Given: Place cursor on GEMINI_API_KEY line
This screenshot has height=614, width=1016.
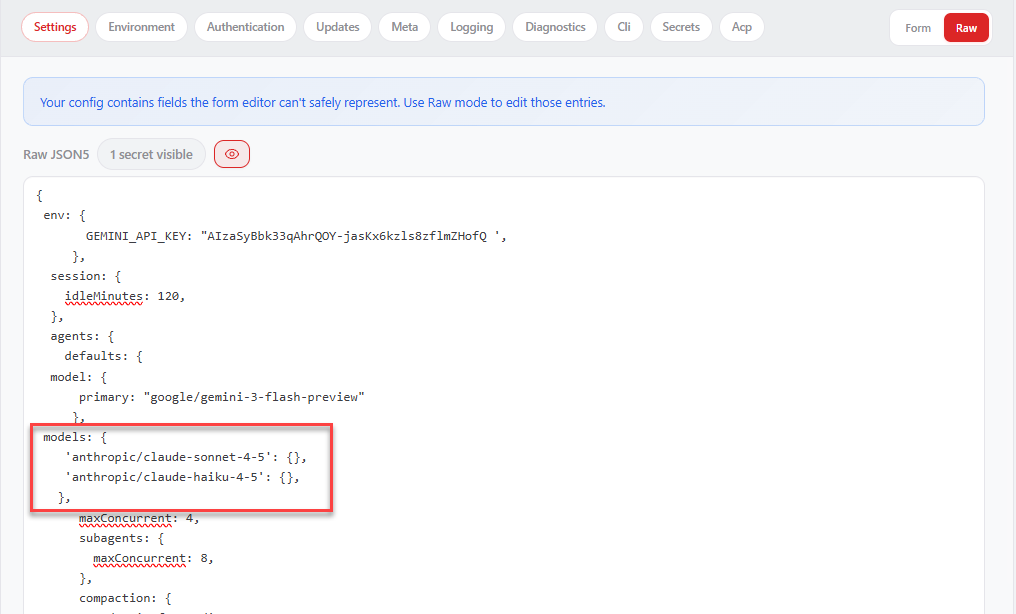Looking at the screenshot, I should (x=296, y=236).
